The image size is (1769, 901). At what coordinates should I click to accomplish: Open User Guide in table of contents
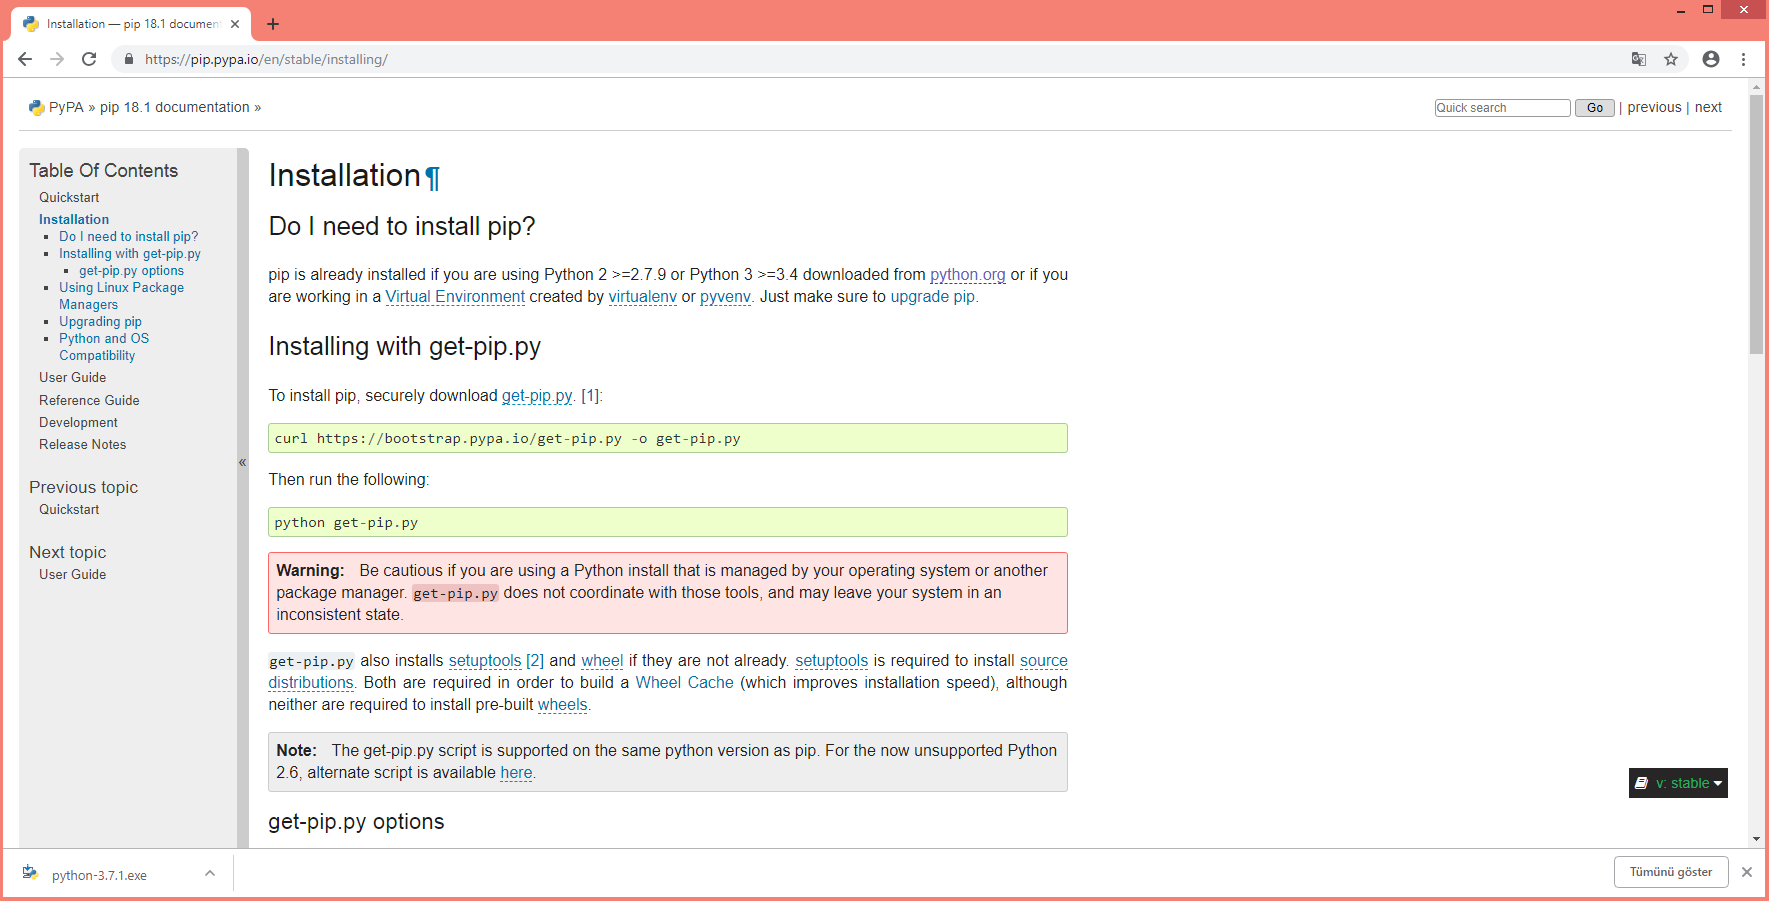tap(72, 377)
